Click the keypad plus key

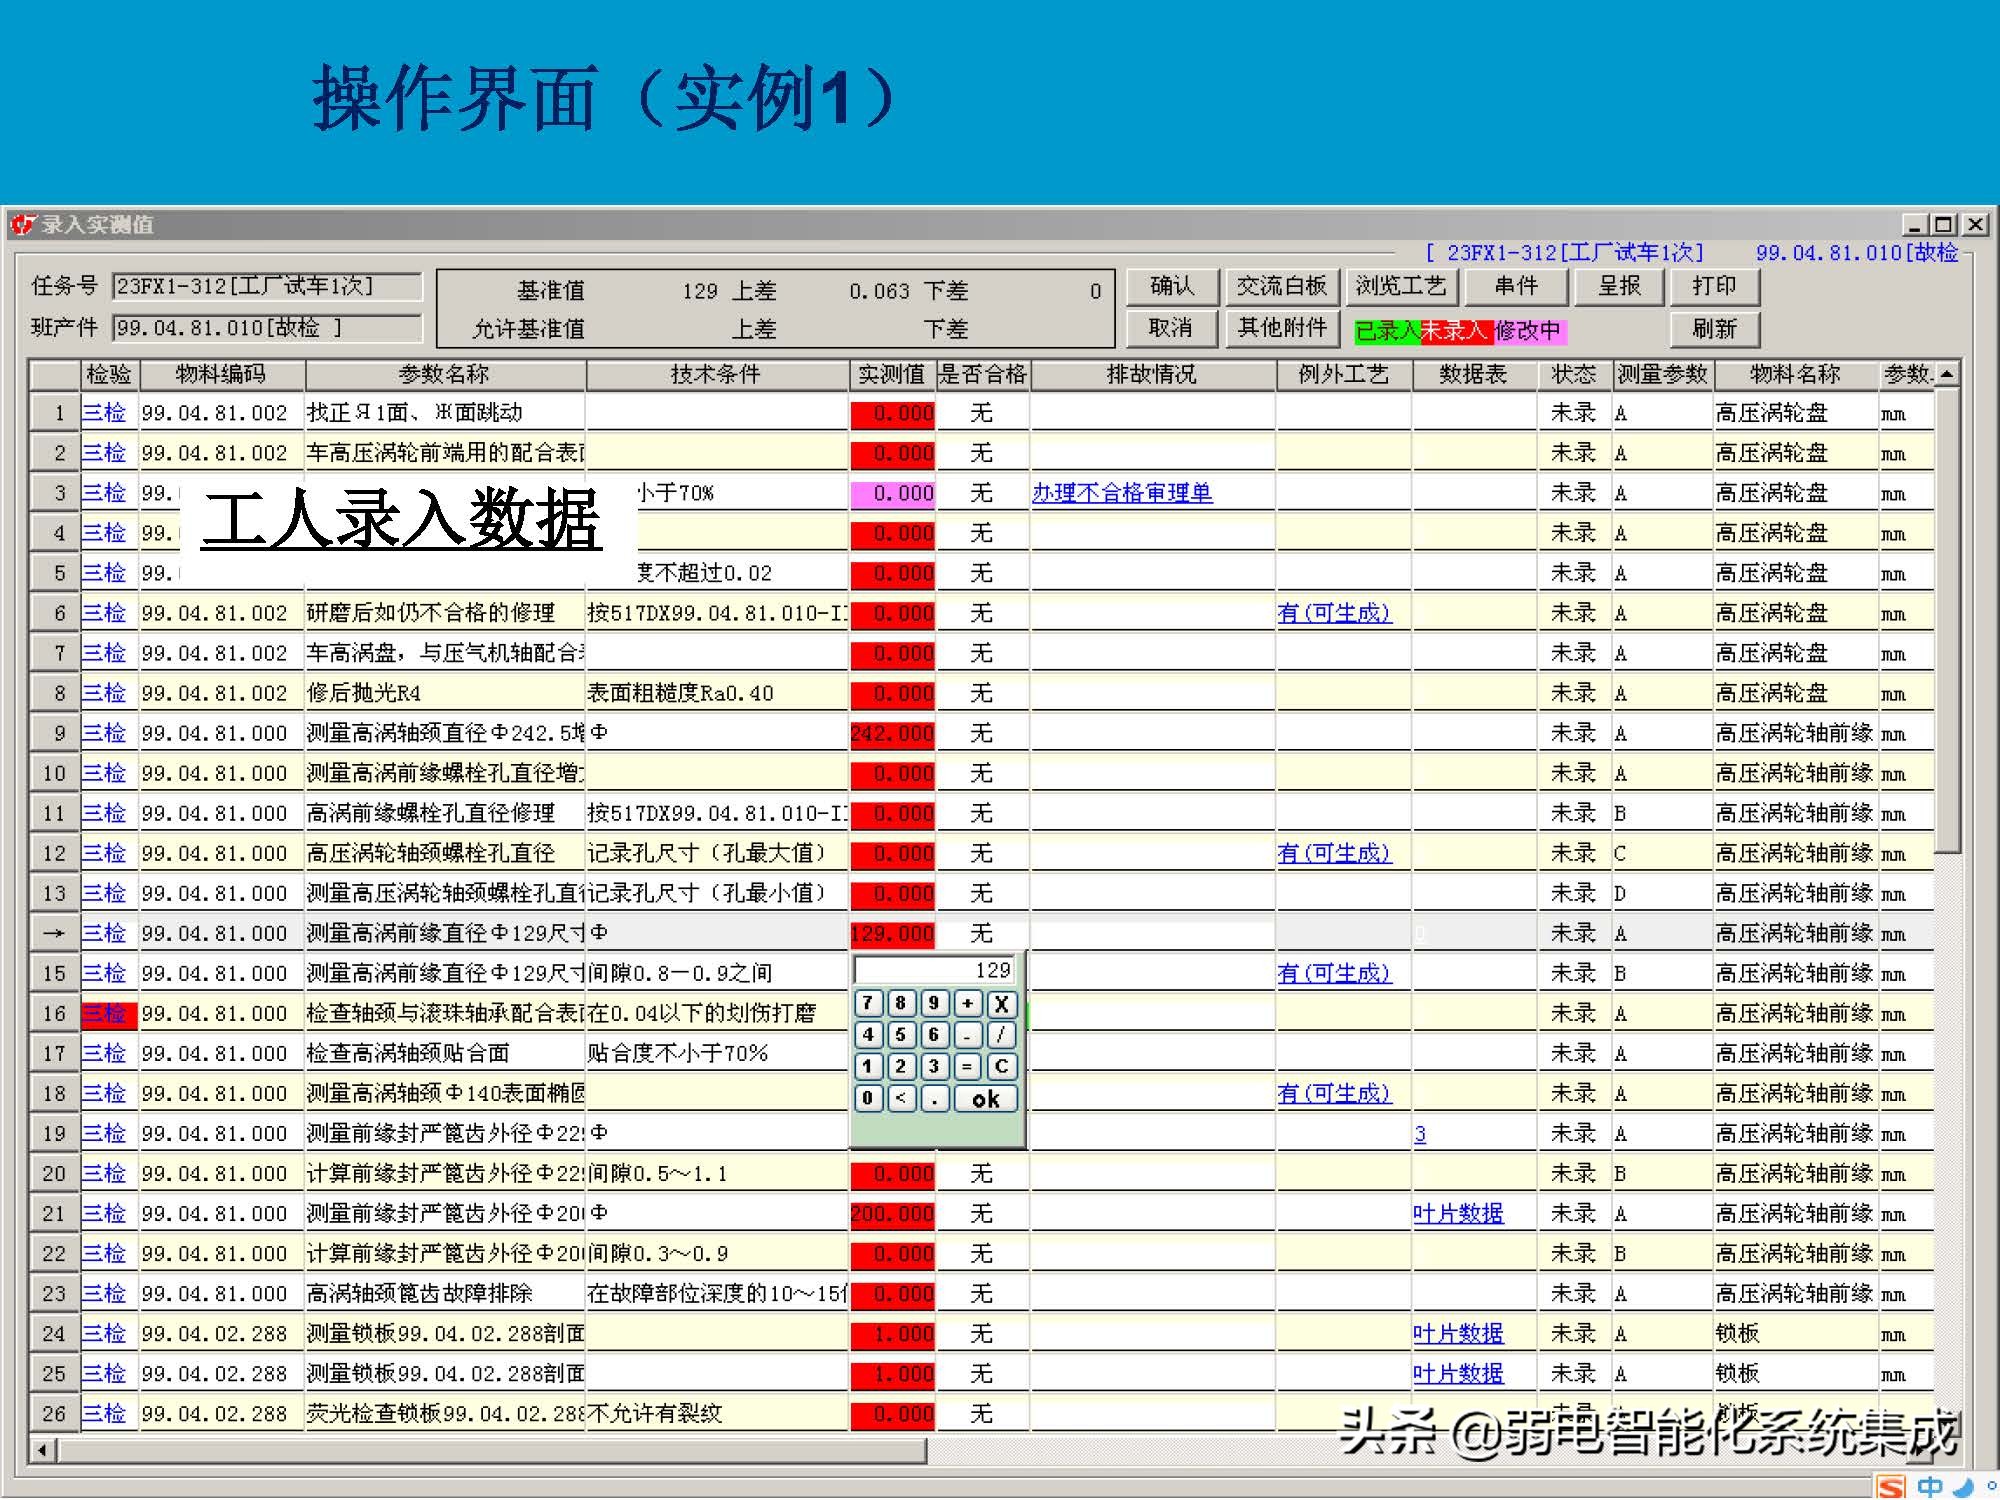point(967,1003)
